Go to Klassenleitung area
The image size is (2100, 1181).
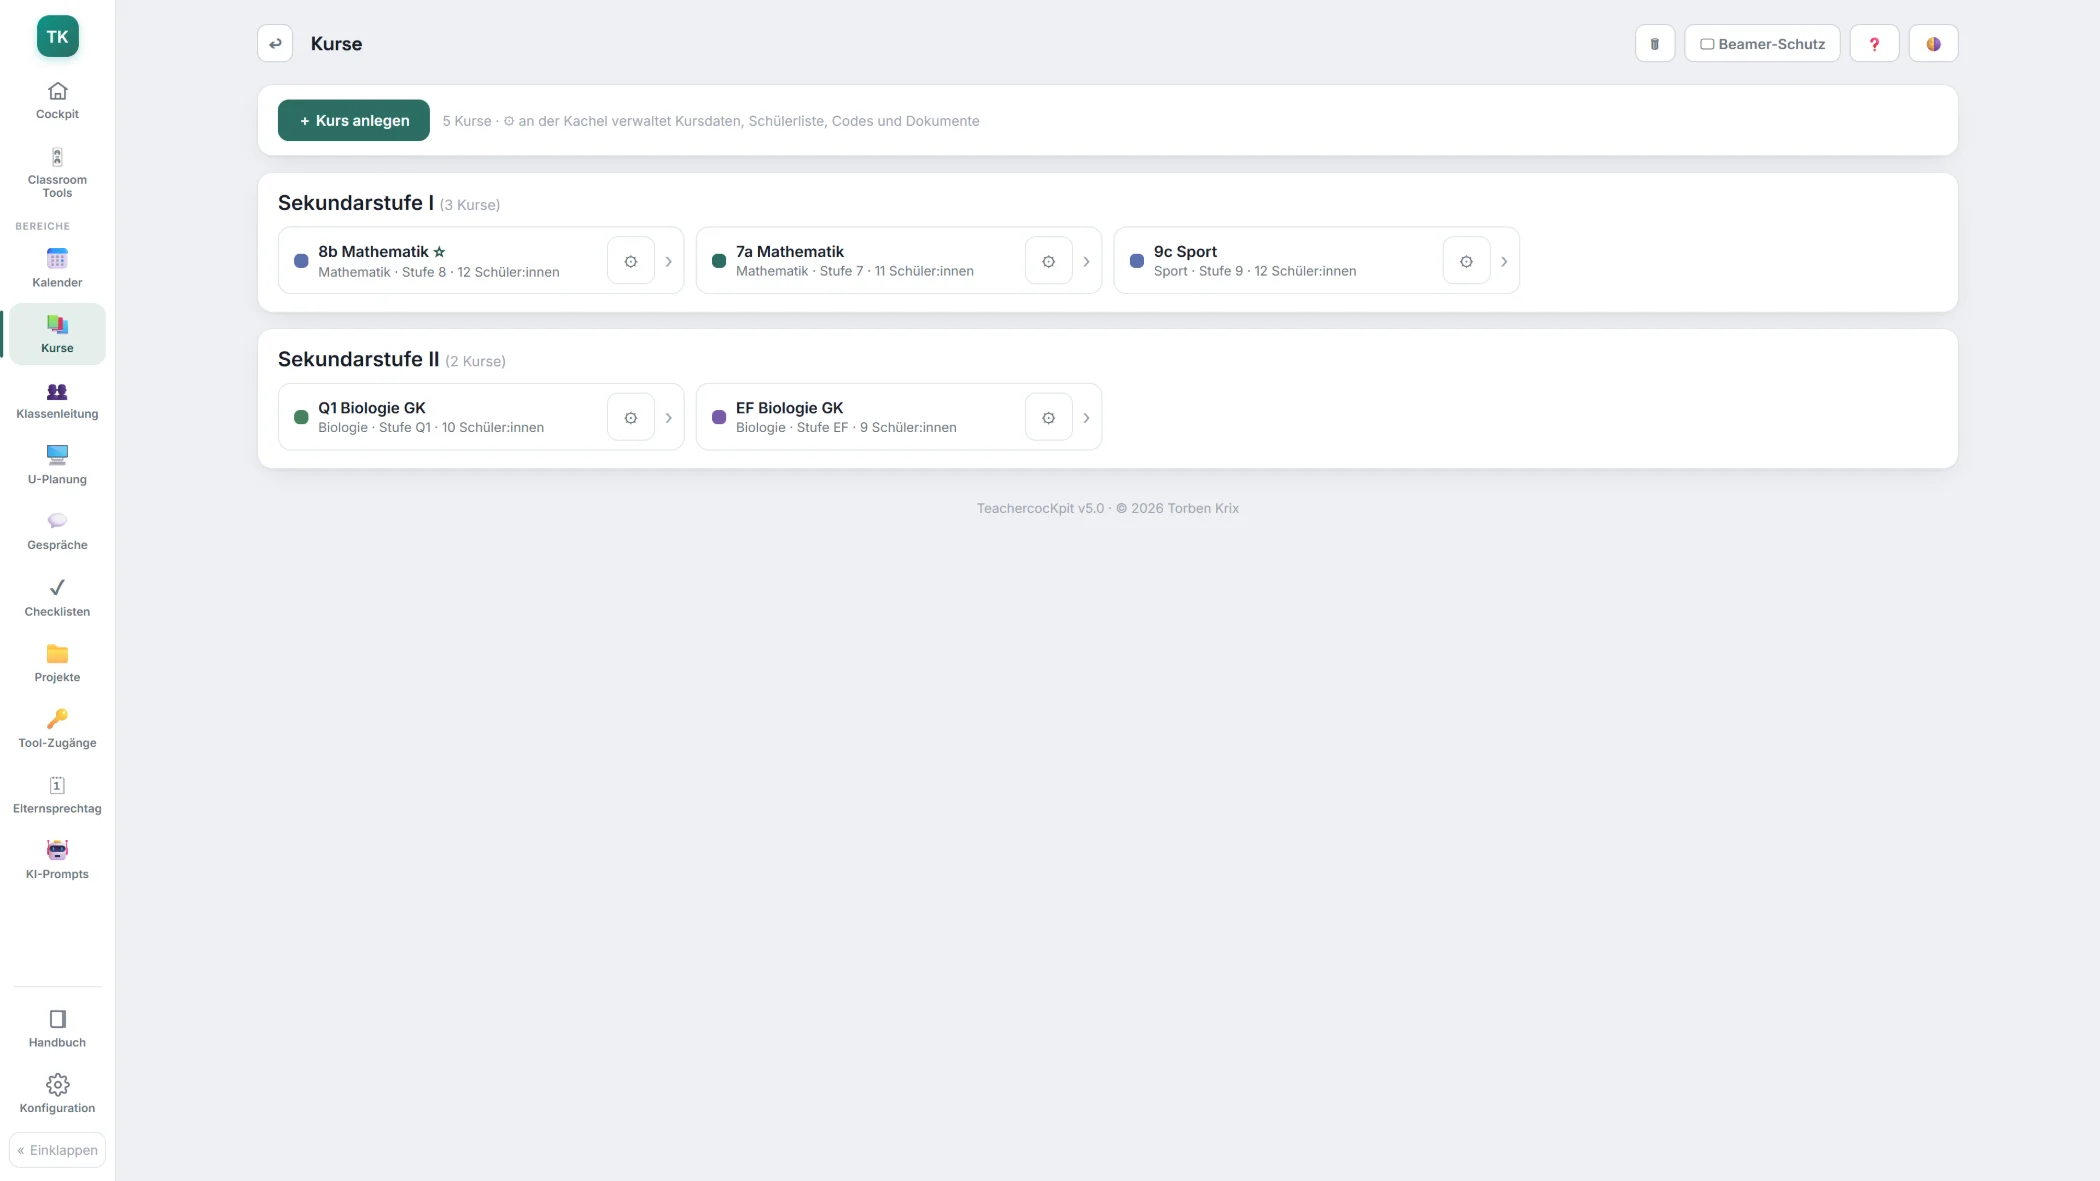tap(57, 400)
